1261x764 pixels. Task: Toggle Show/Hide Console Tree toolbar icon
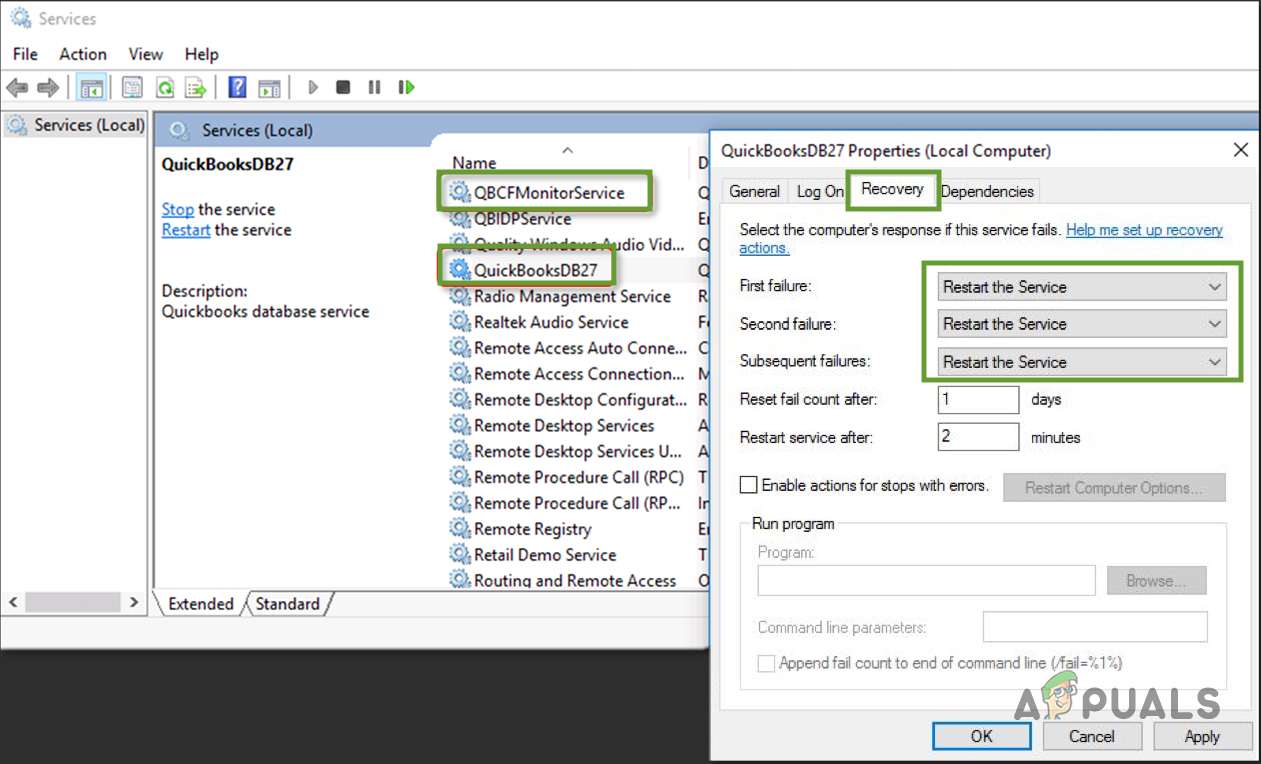pos(91,88)
